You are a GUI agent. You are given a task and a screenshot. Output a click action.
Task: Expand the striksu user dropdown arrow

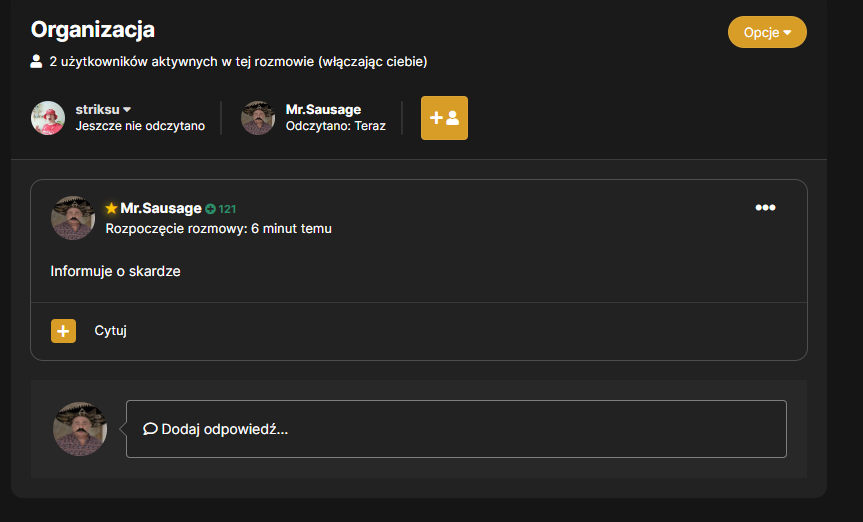(127, 110)
